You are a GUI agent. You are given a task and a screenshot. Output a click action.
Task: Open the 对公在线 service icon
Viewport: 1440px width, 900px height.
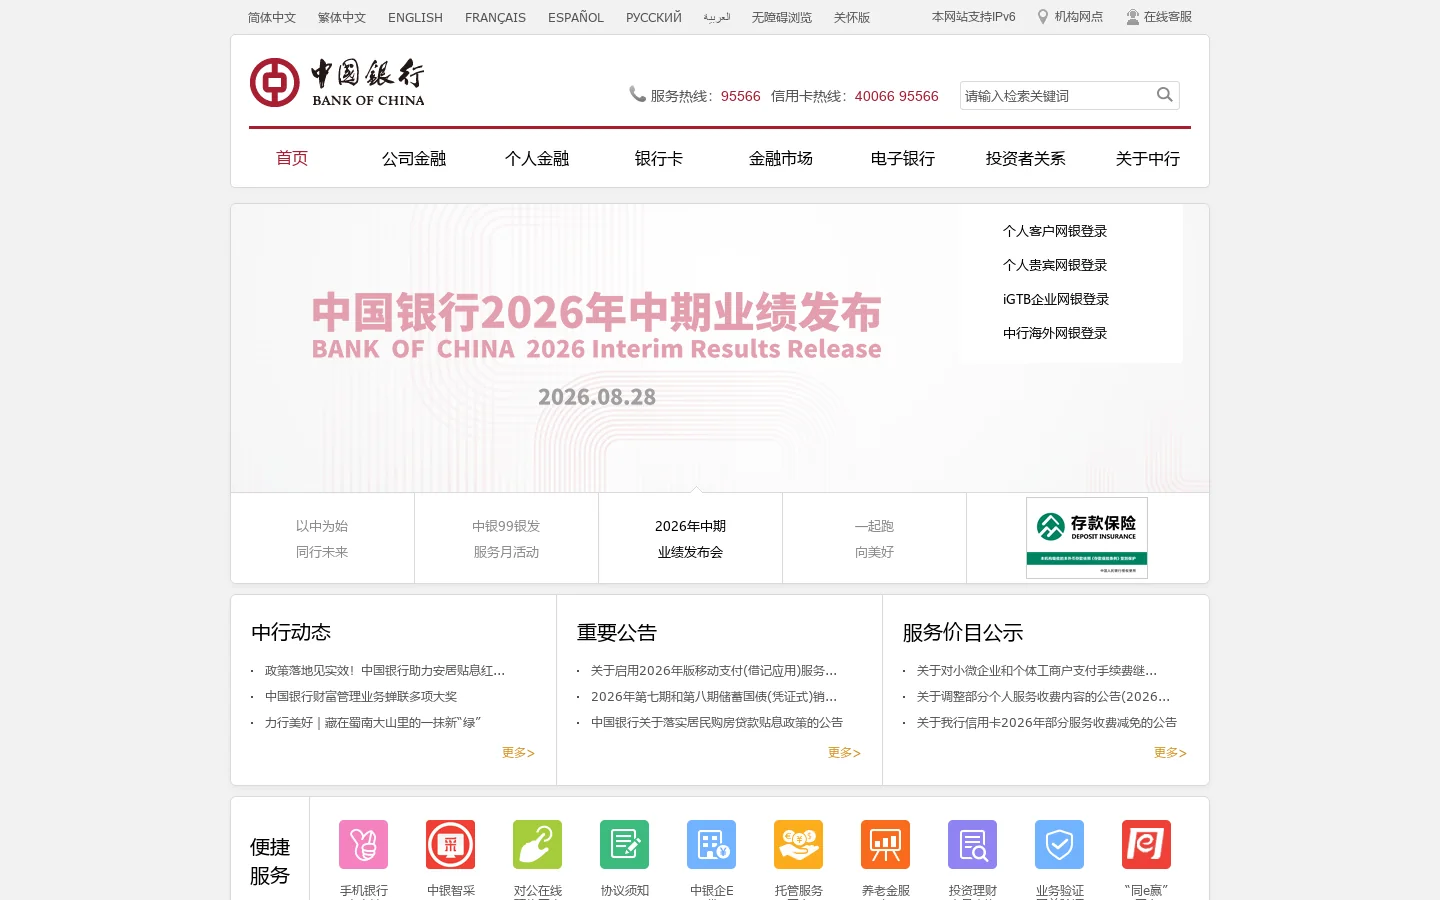[x=537, y=845]
